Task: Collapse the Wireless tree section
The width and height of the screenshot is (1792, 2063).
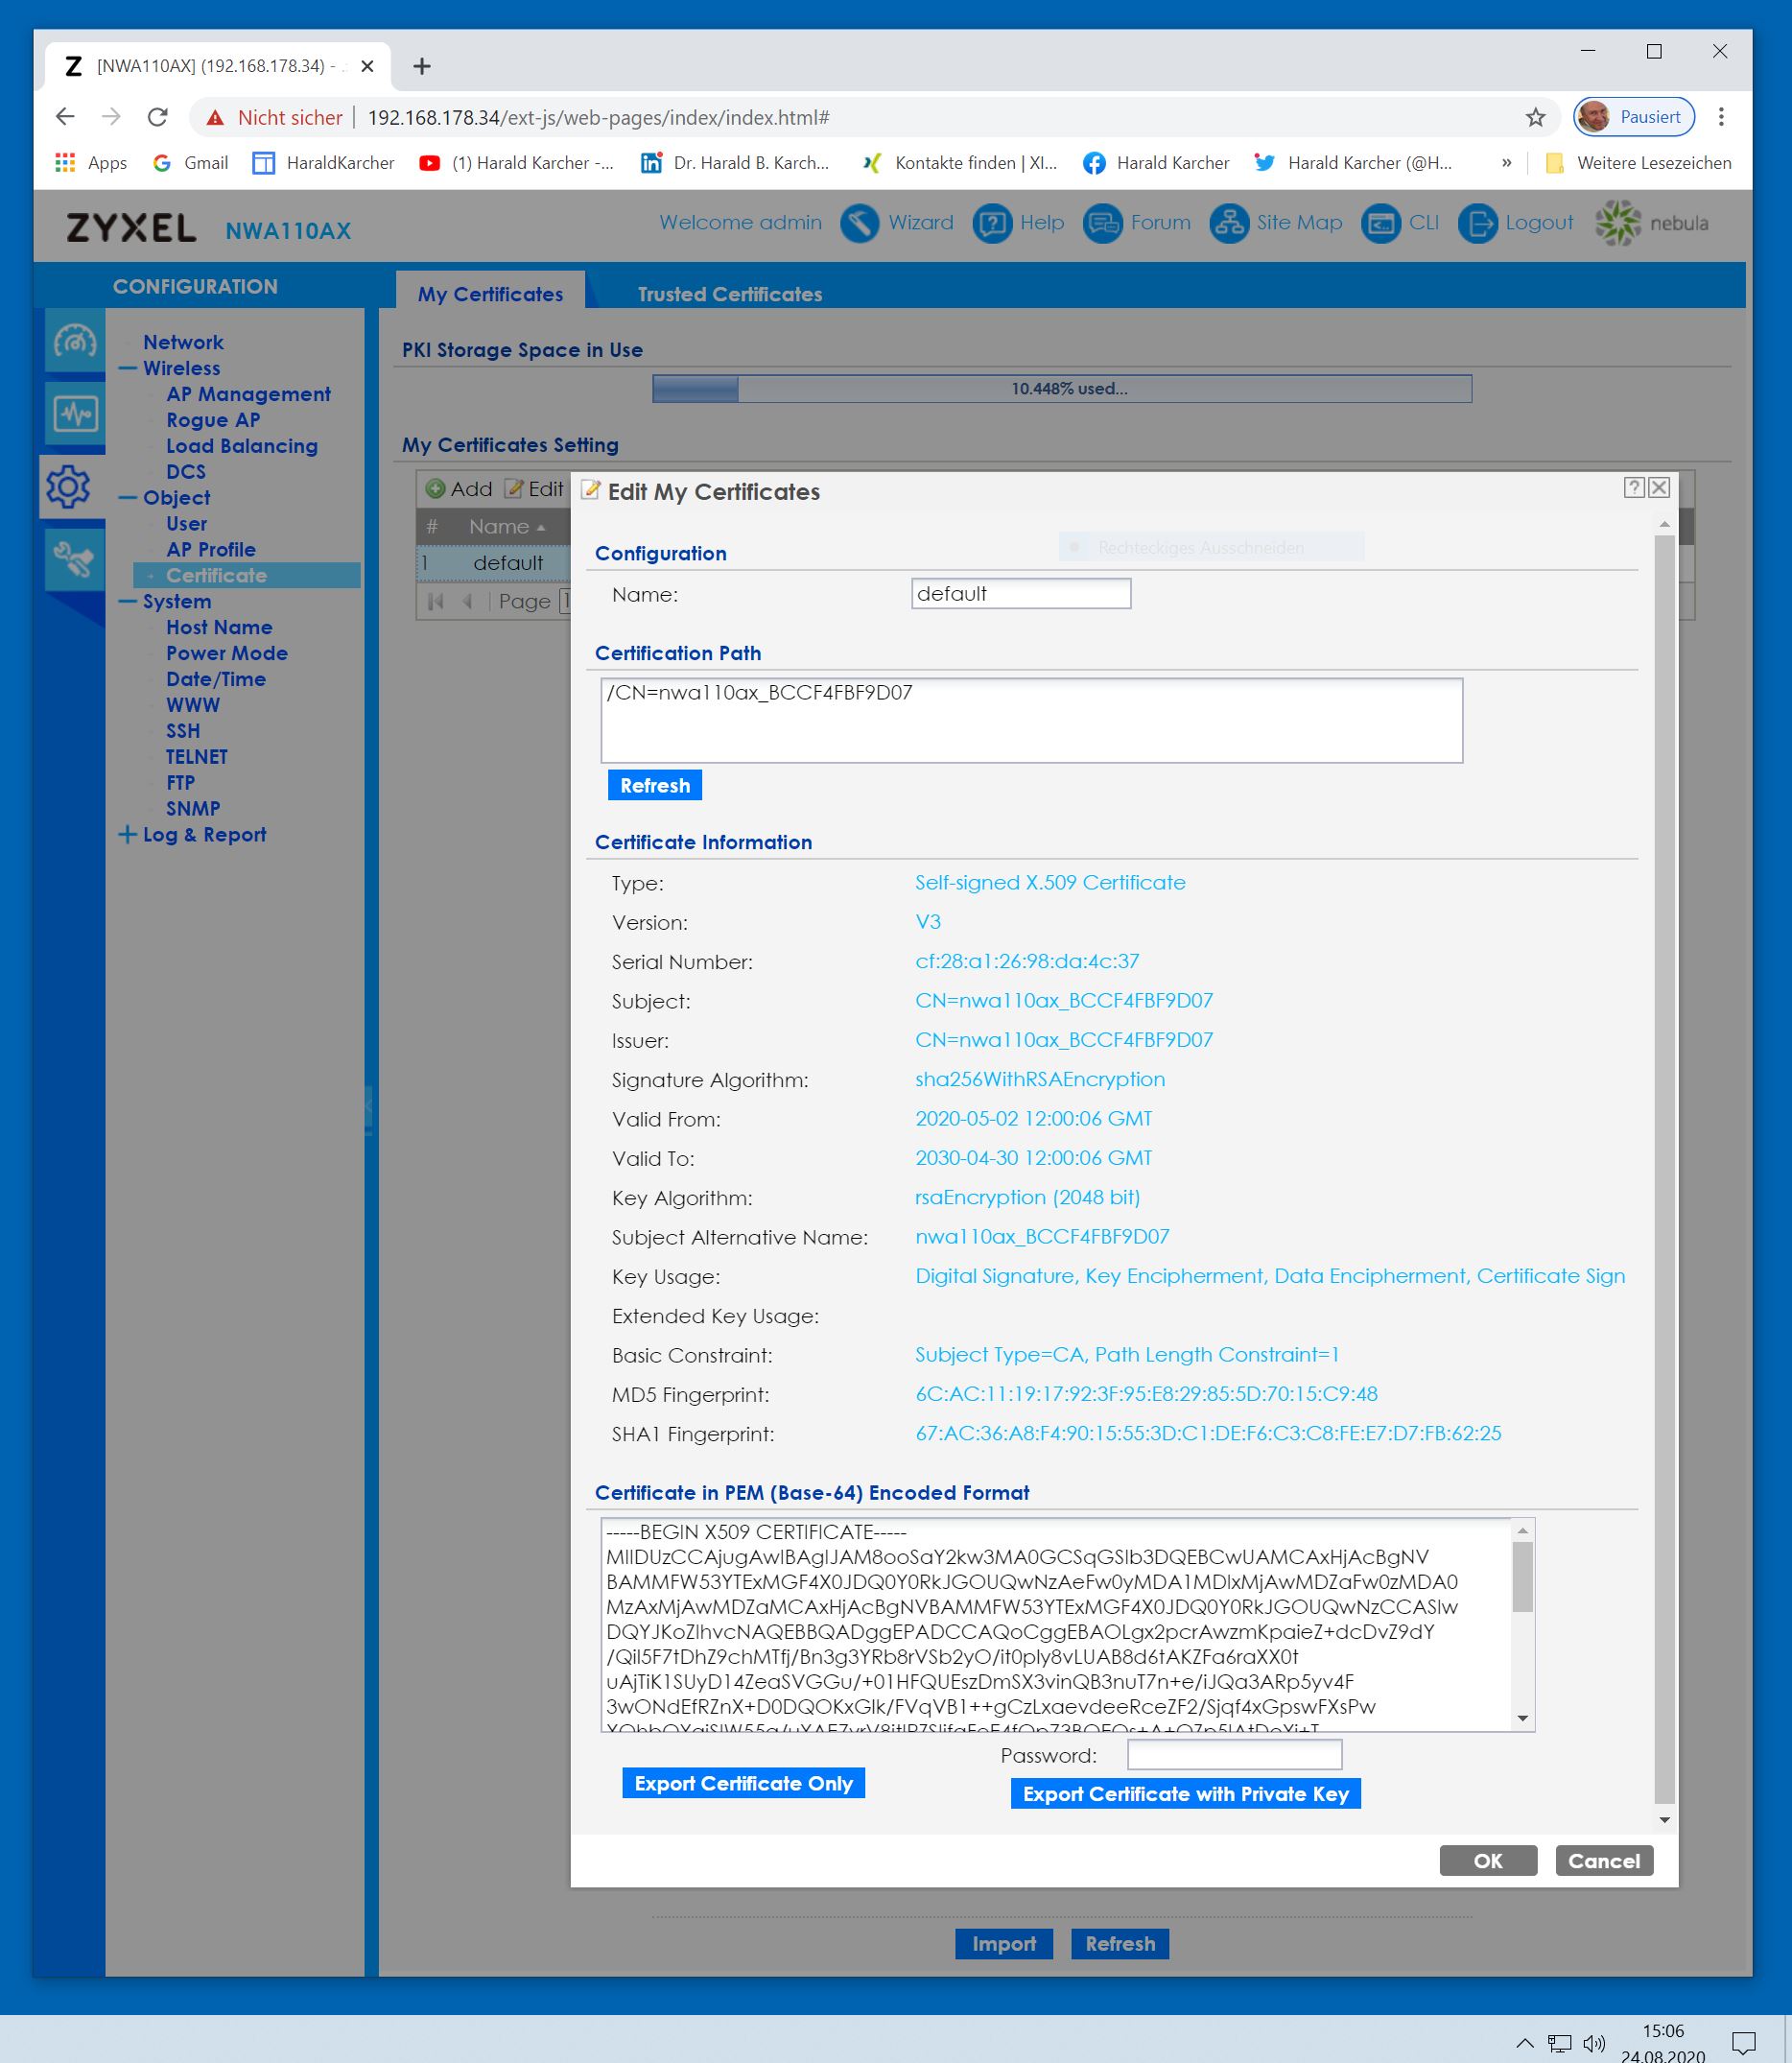Action: coord(127,368)
